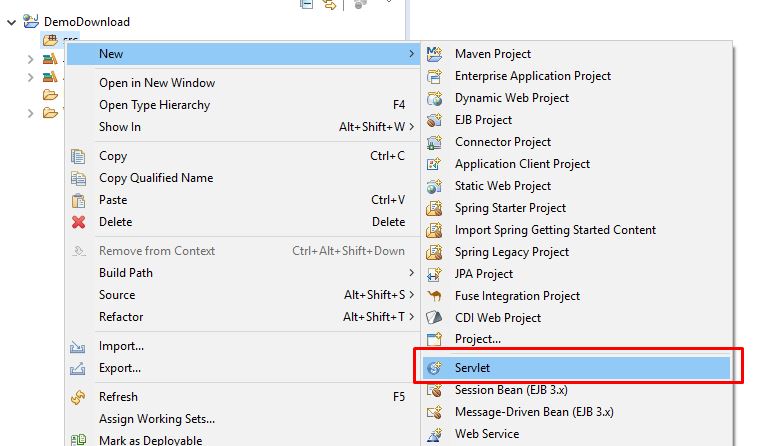Expand the Show In submenu arrow

[411, 127]
